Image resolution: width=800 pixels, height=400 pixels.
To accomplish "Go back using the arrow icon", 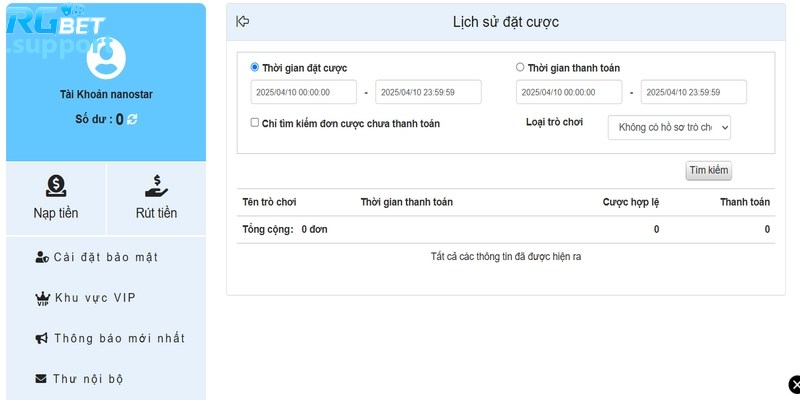I will click(x=242, y=21).
